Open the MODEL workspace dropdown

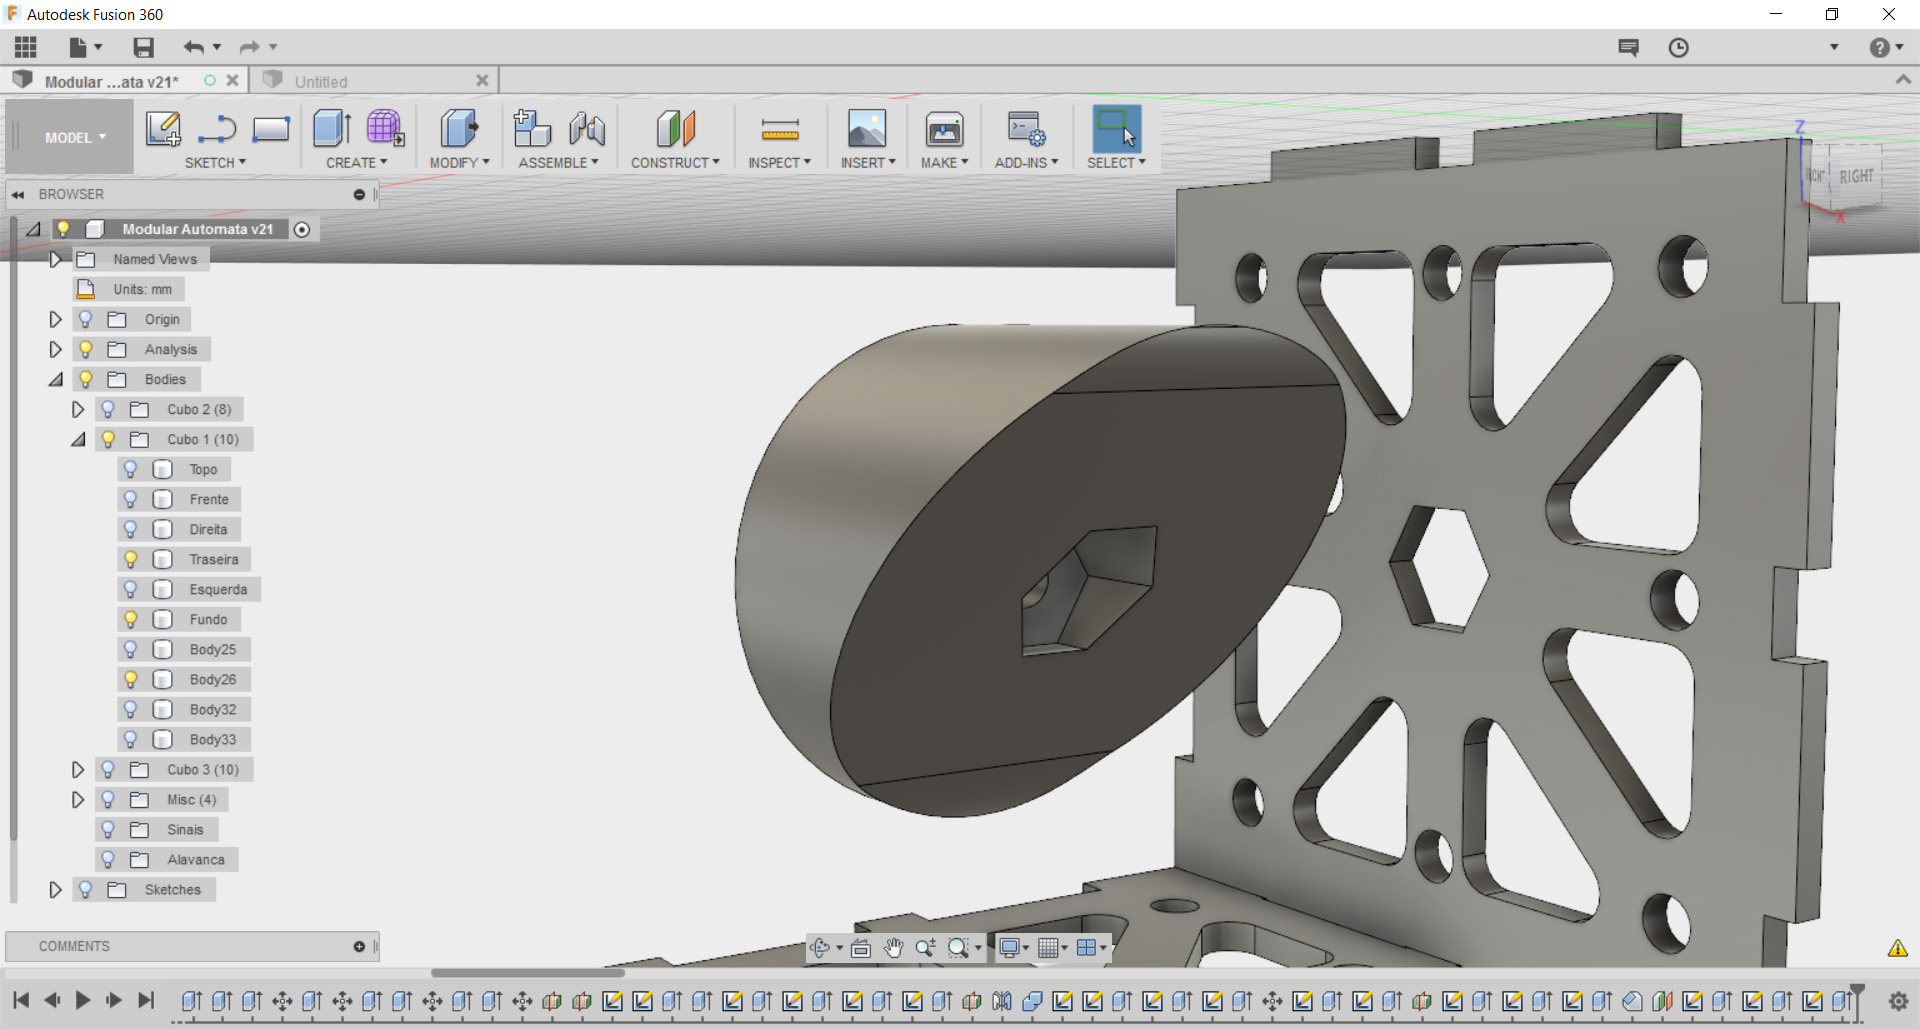[x=74, y=138]
